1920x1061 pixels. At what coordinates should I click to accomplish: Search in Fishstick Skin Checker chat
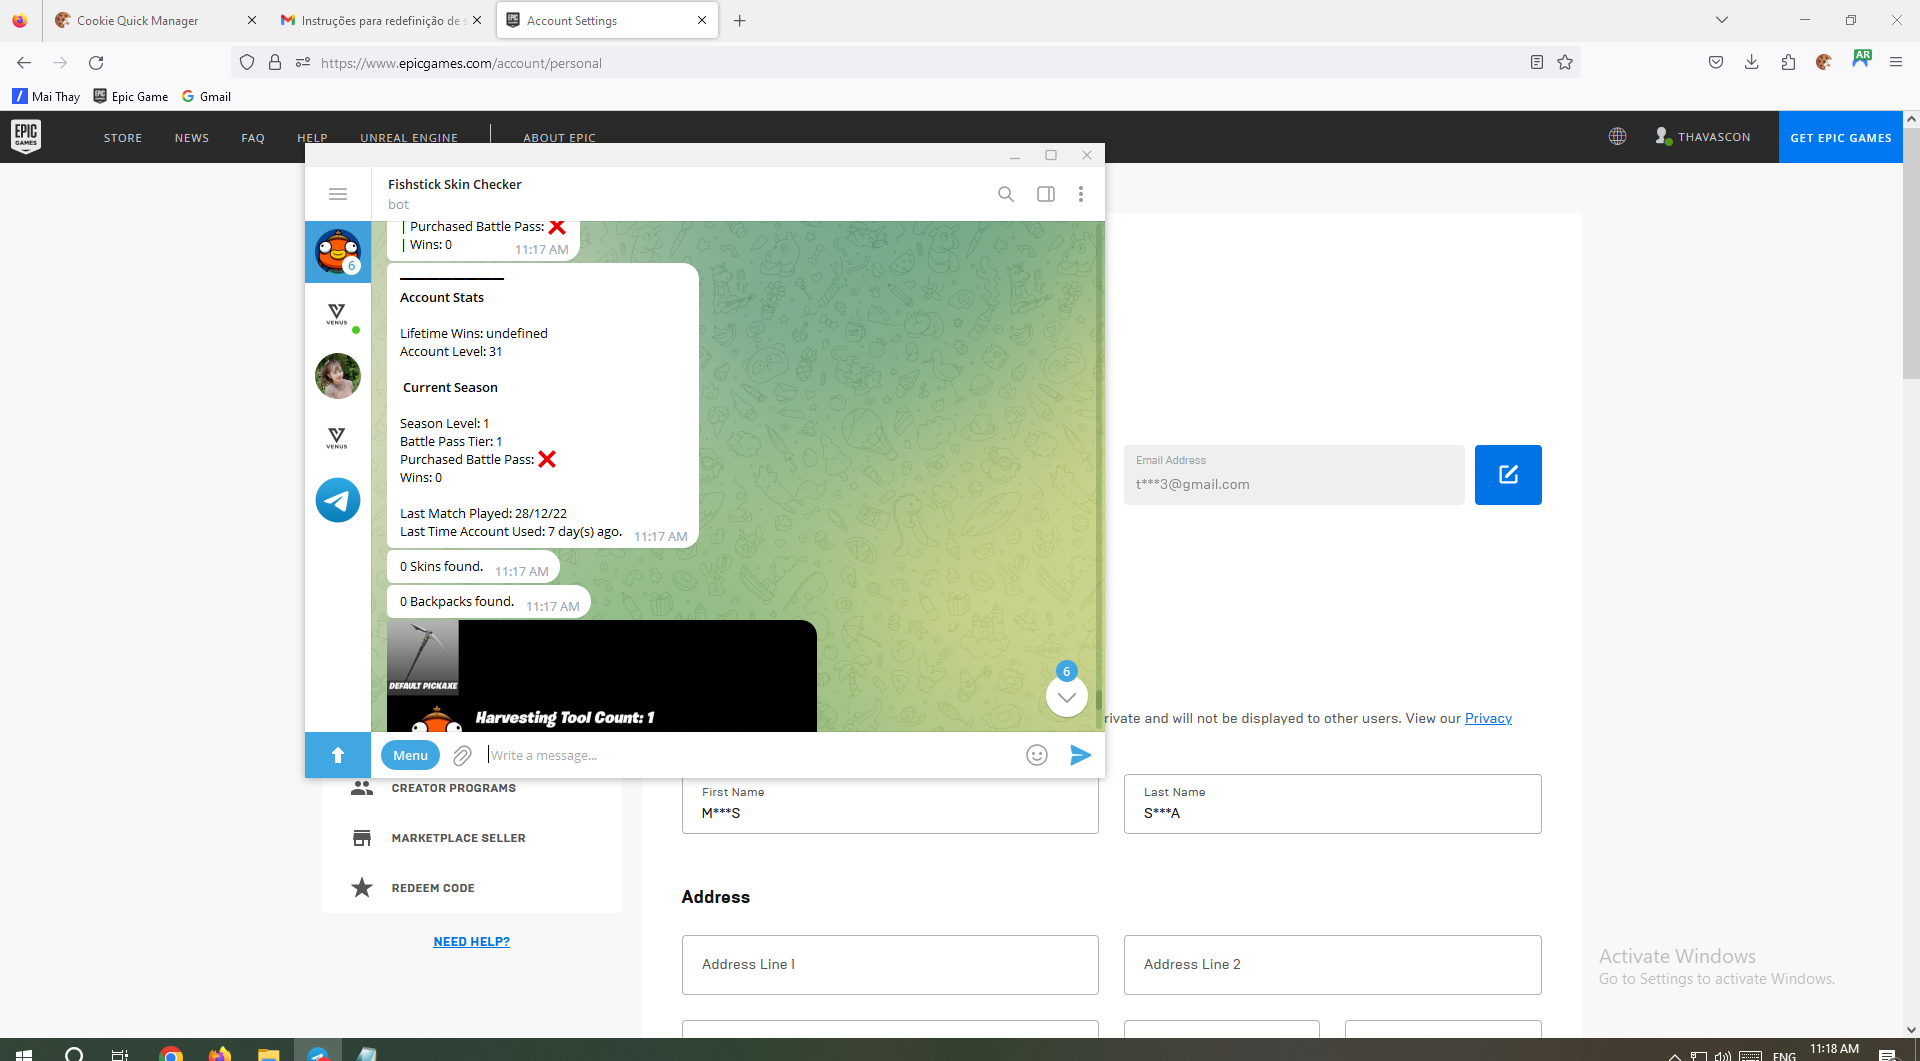click(1006, 194)
